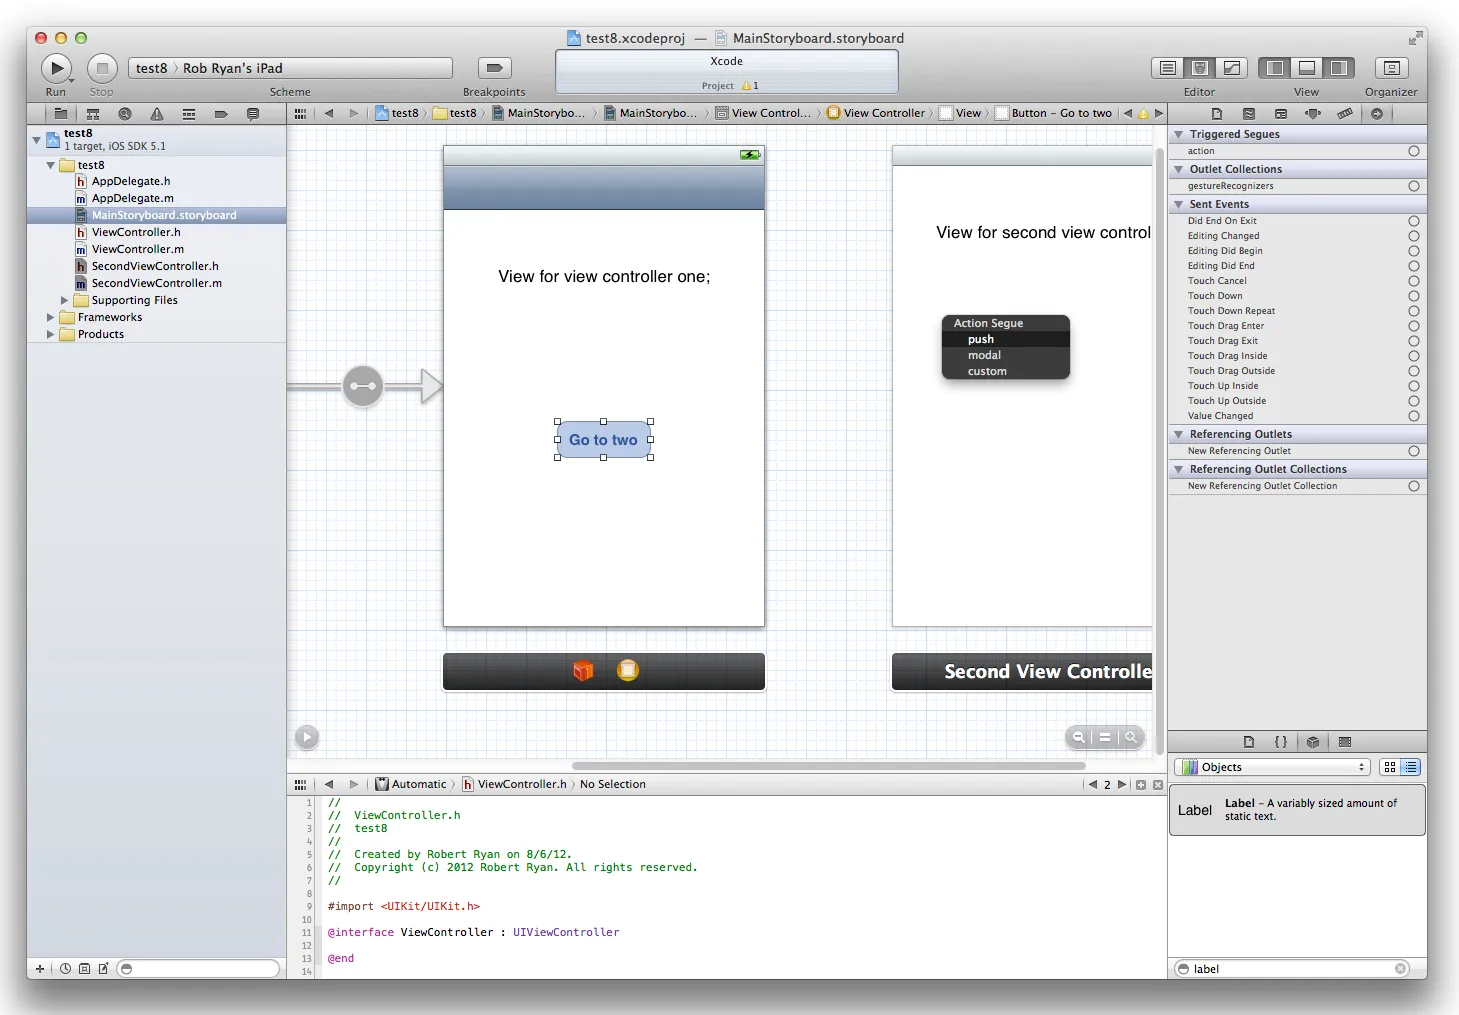
Task: Toggle the Breakpoints button
Action: 494,68
